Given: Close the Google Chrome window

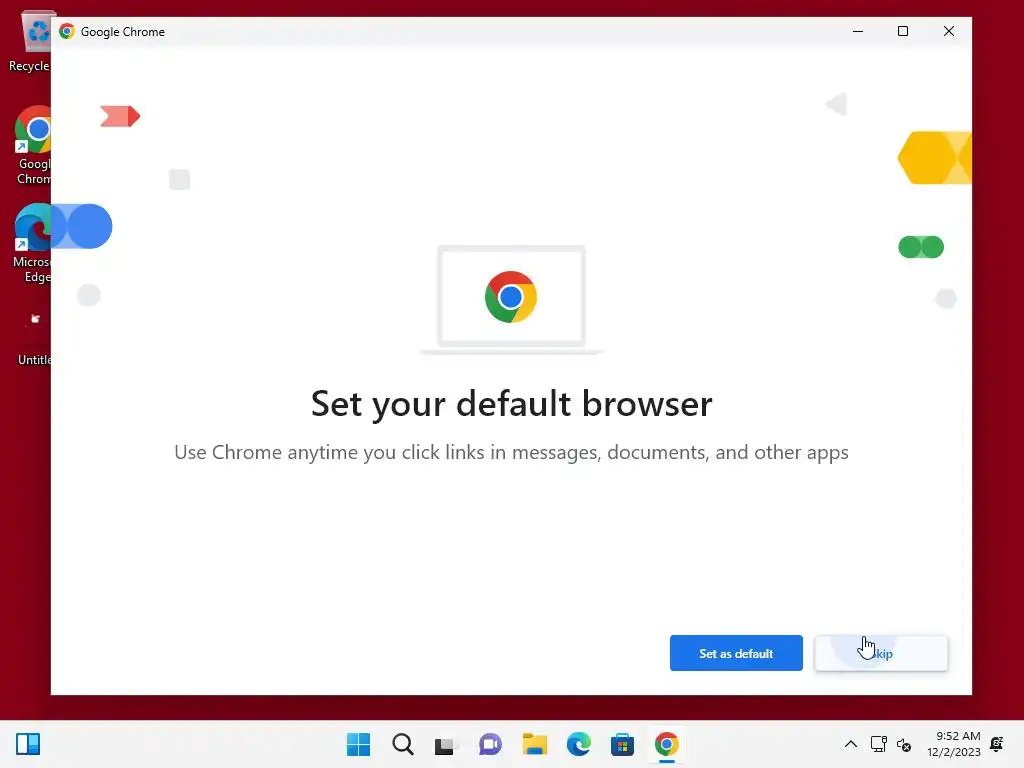Looking at the screenshot, I should pos(949,31).
